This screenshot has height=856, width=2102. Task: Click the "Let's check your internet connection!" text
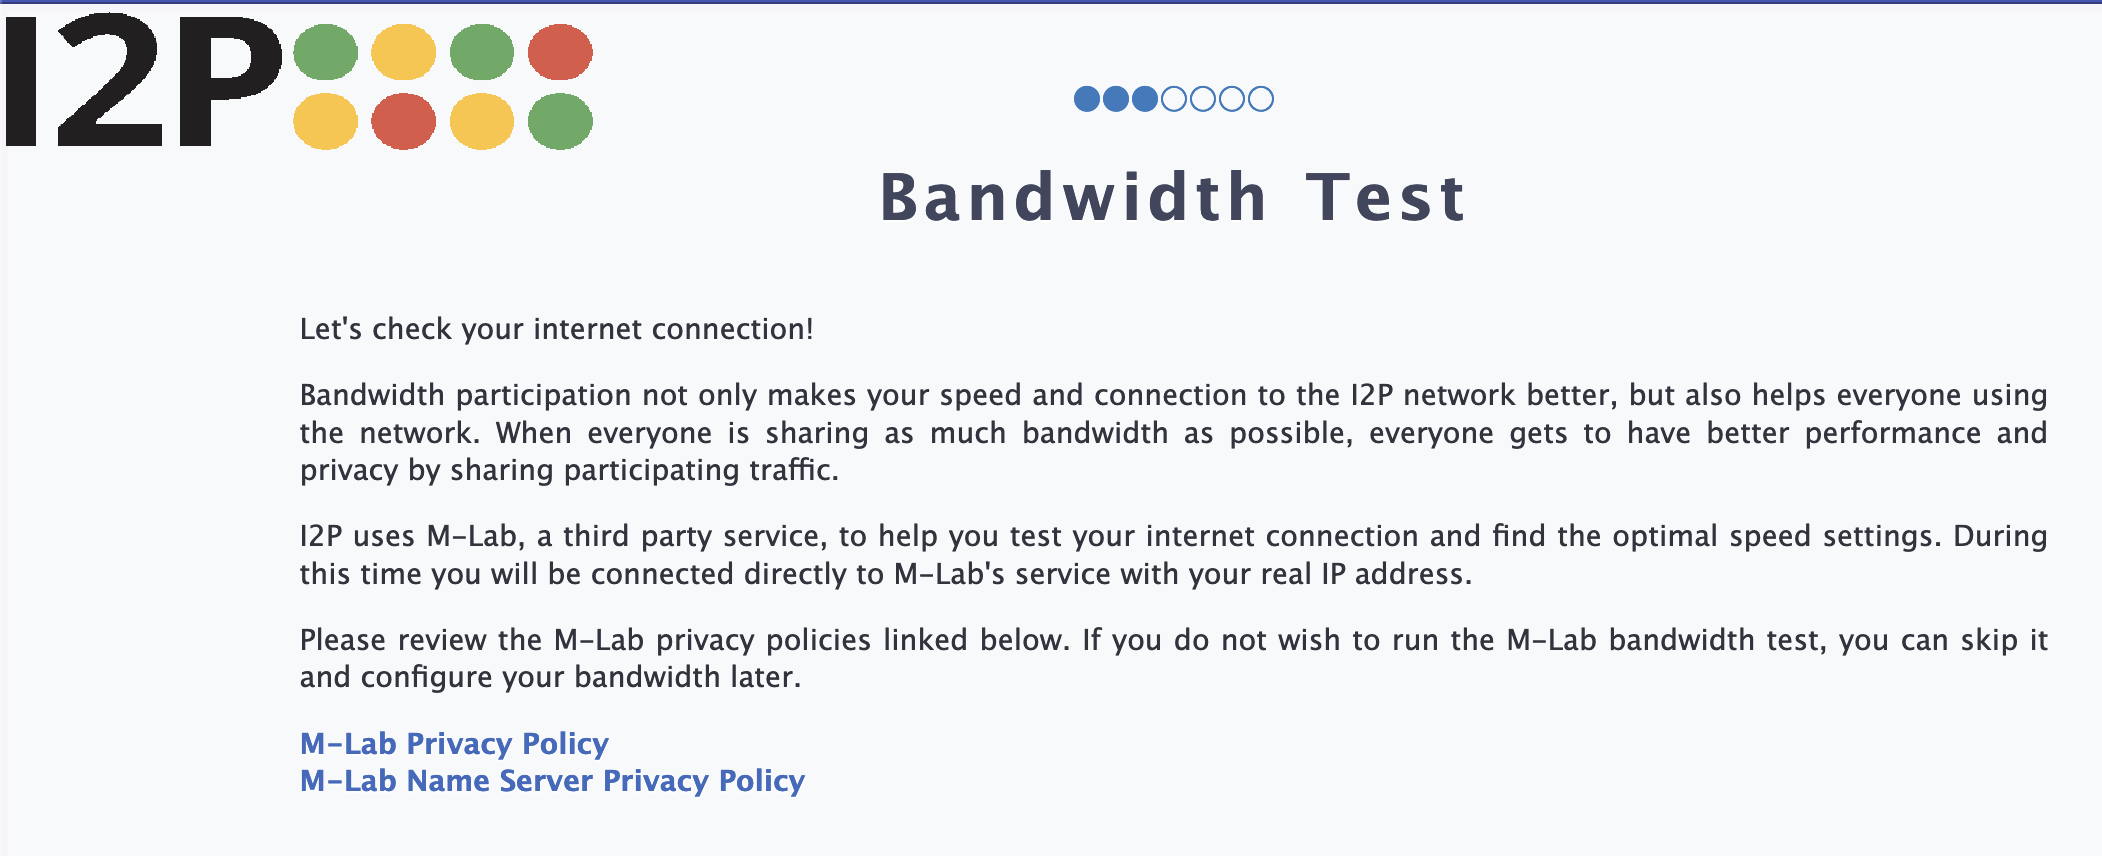(556, 329)
